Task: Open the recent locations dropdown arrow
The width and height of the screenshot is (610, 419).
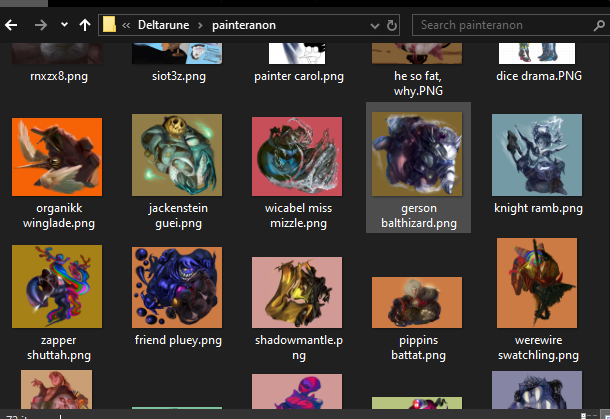Action: click(x=64, y=25)
